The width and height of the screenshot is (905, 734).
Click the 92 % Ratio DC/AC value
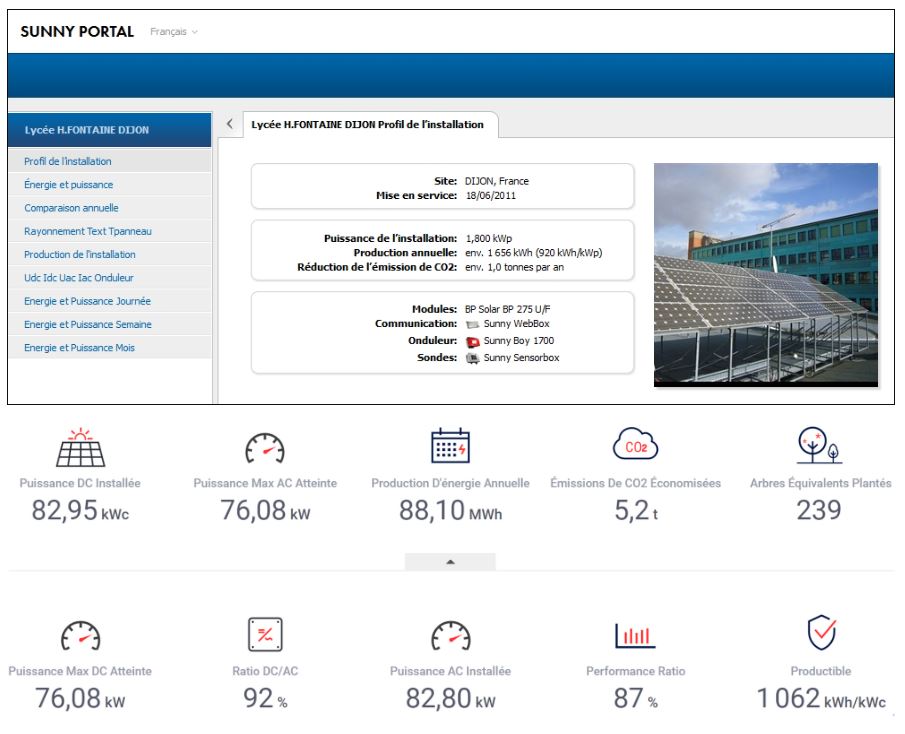coord(265,698)
